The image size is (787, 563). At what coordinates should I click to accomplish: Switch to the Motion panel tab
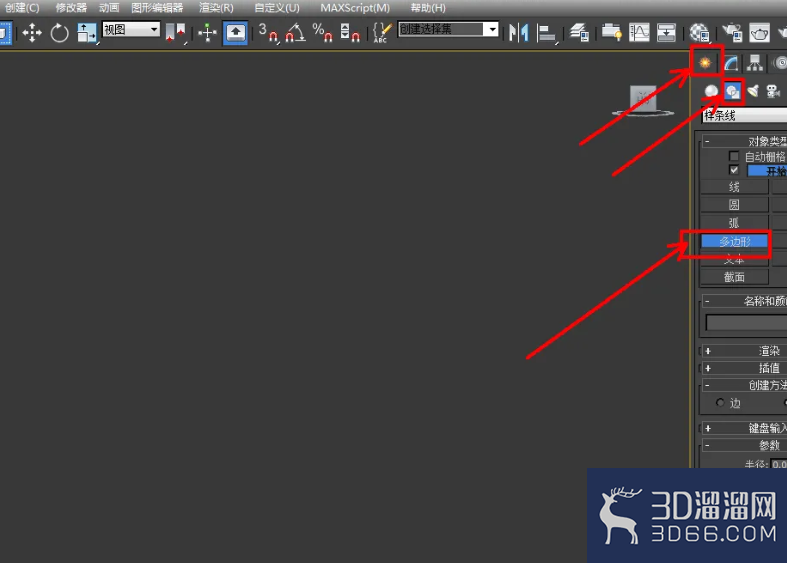(x=779, y=63)
